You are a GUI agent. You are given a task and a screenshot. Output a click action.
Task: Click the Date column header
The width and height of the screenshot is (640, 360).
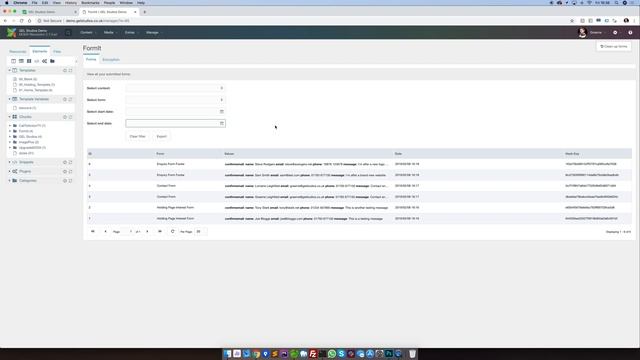pyautogui.click(x=398, y=154)
